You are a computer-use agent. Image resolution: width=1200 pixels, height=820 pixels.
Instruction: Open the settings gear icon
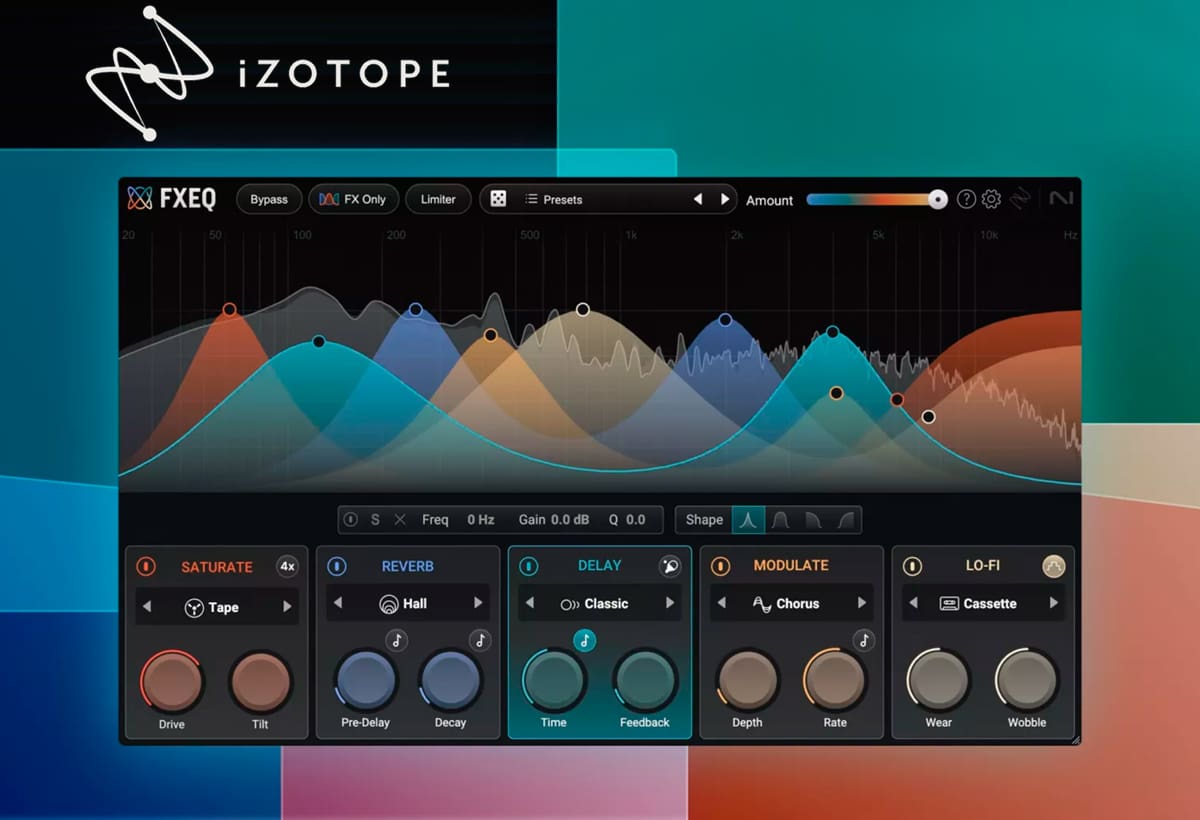991,199
